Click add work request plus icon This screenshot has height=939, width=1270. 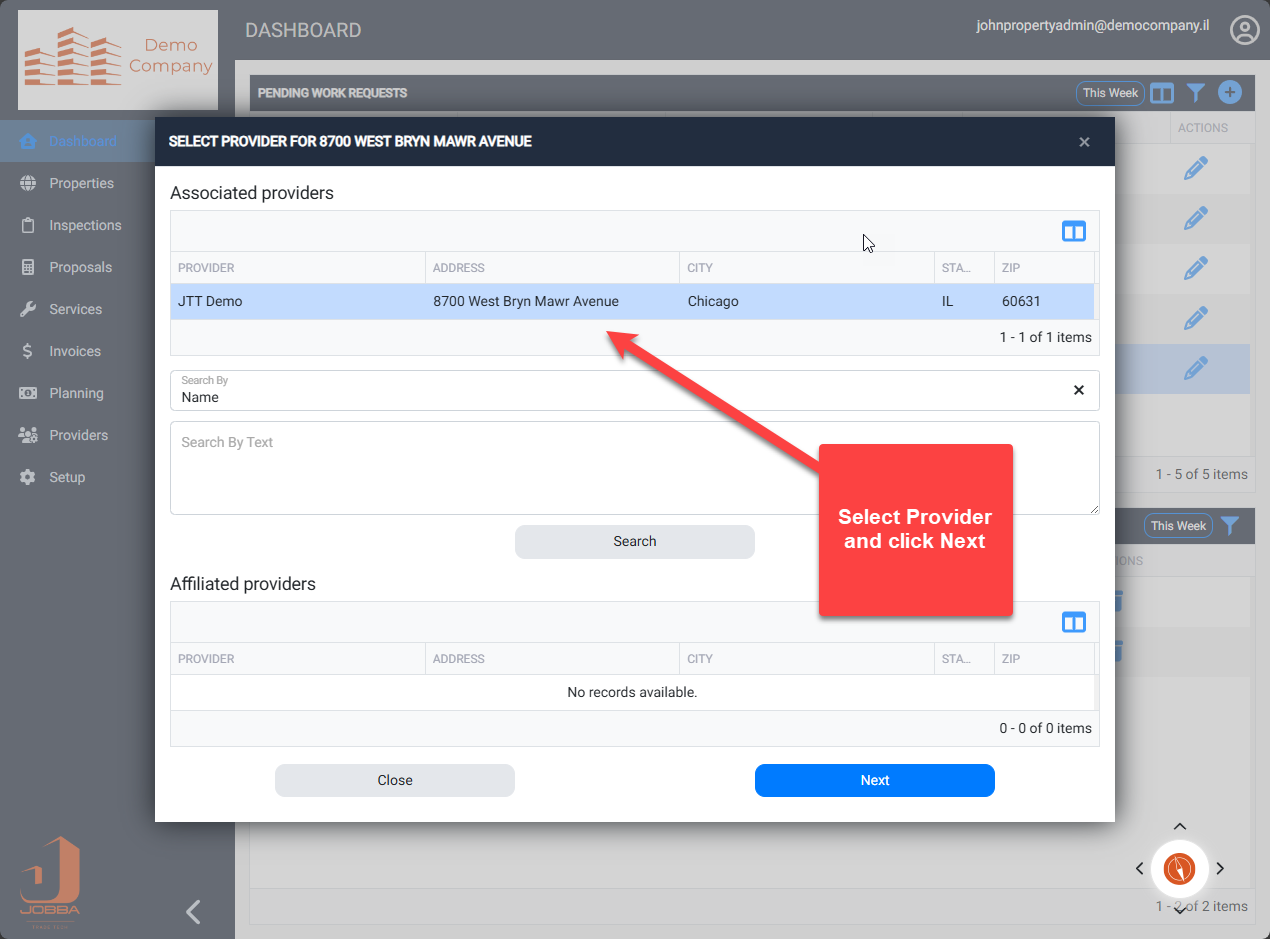tap(1229, 93)
